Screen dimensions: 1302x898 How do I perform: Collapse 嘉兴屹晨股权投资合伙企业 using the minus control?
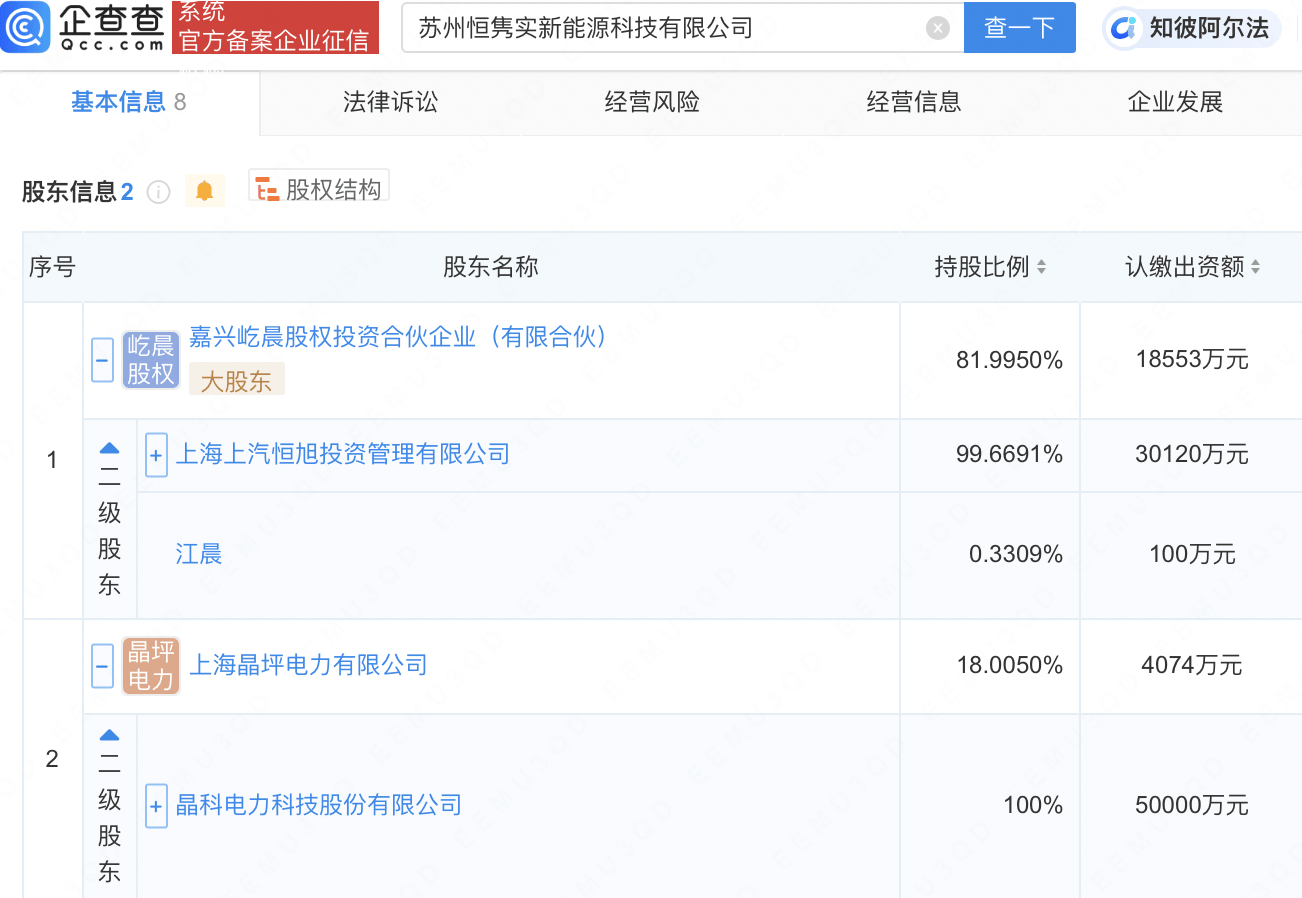(x=103, y=360)
